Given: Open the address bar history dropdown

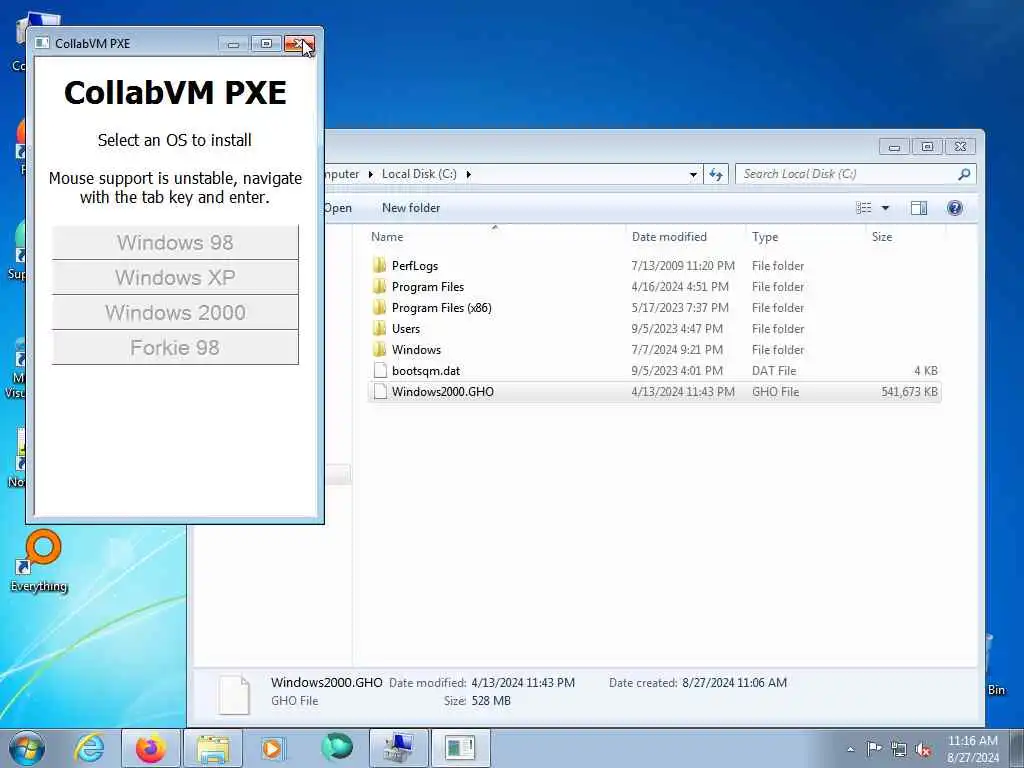Looking at the screenshot, I should (x=693, y=174).
